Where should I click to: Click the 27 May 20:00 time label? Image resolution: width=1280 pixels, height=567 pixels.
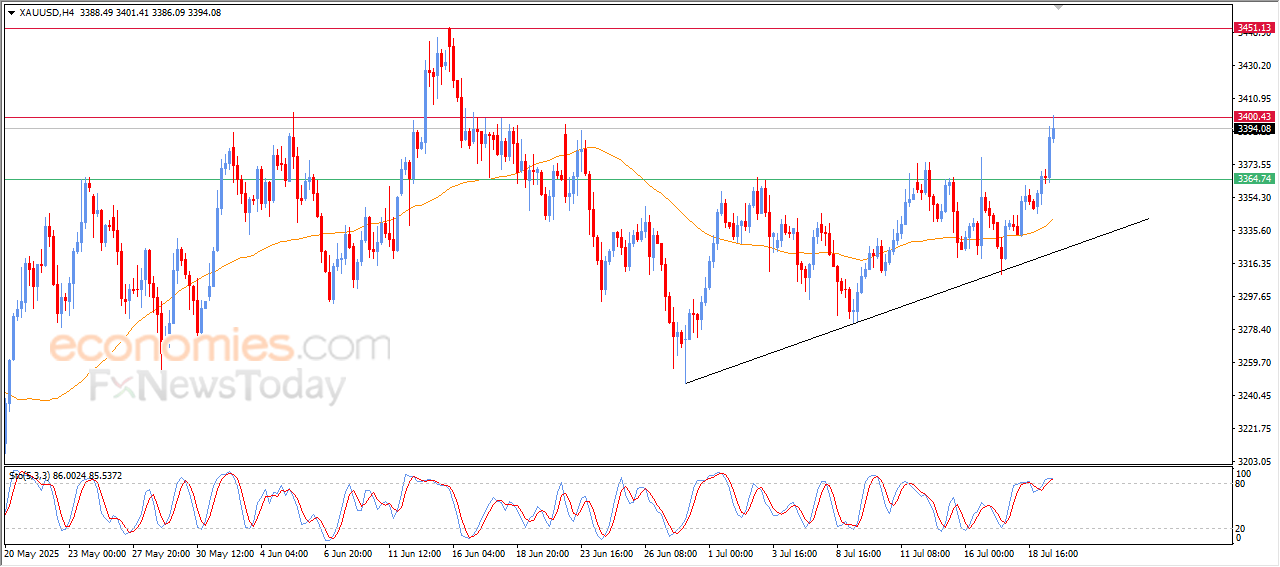(160, 553)
